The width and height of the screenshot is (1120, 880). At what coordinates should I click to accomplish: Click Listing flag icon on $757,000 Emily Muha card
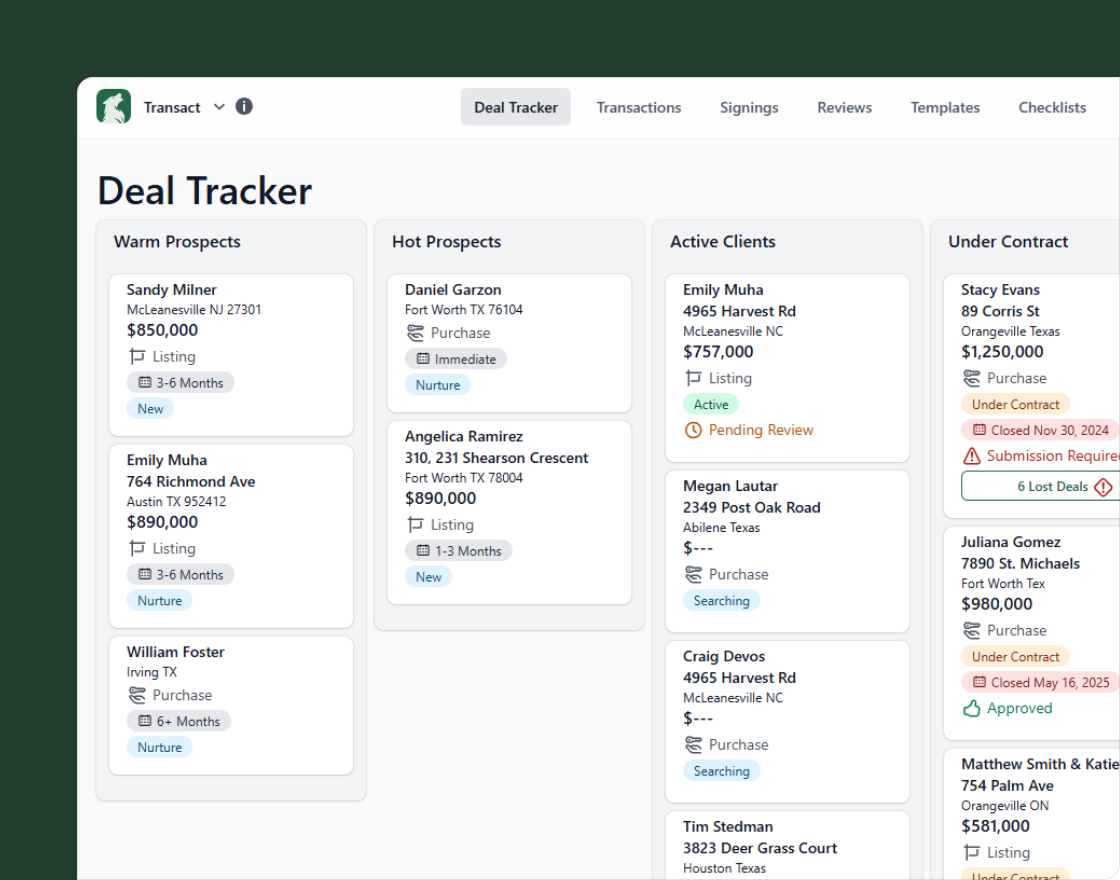[x=693, y=377]
